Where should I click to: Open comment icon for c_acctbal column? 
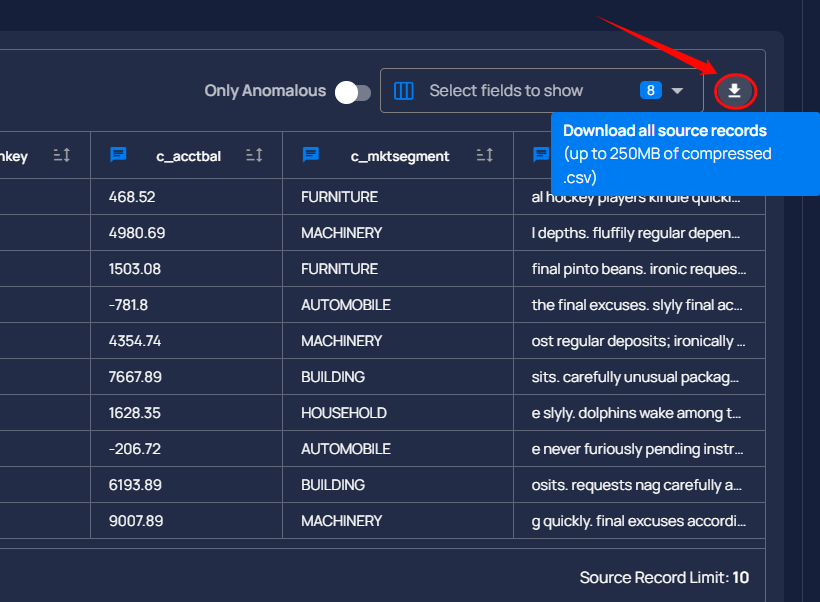(x=118, y=155)
